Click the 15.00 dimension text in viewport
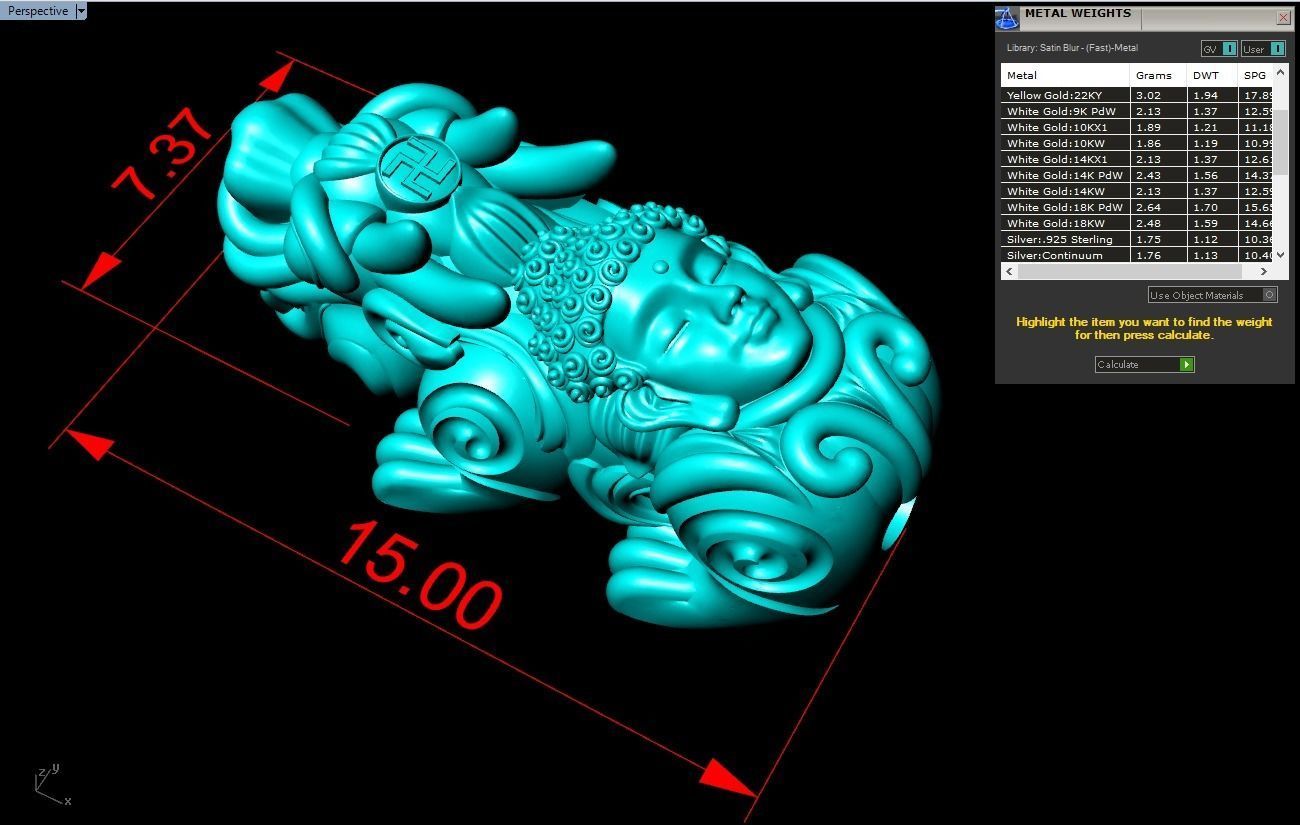The image size is (1300, 825). [418, 574]
